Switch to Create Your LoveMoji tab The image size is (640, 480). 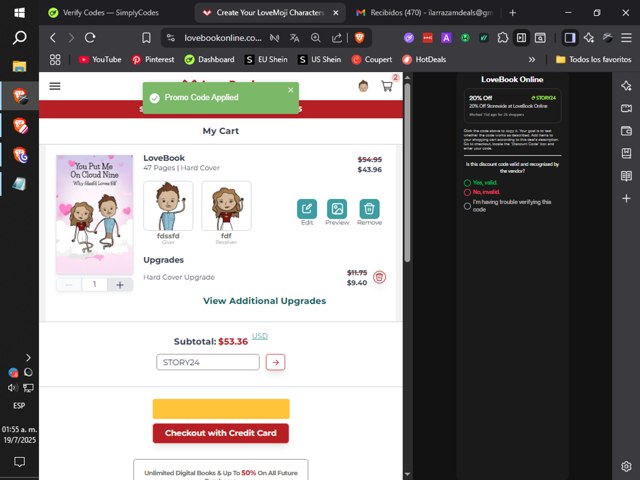[269, 13]
